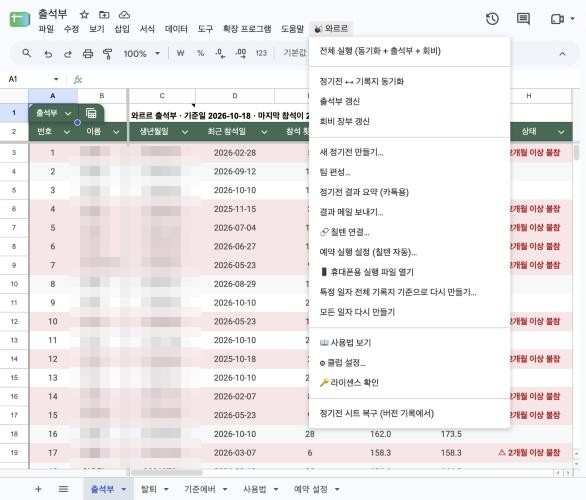Open comments panel icon
The height and width of the screenshot is (500, 586).
click(523, 19)
